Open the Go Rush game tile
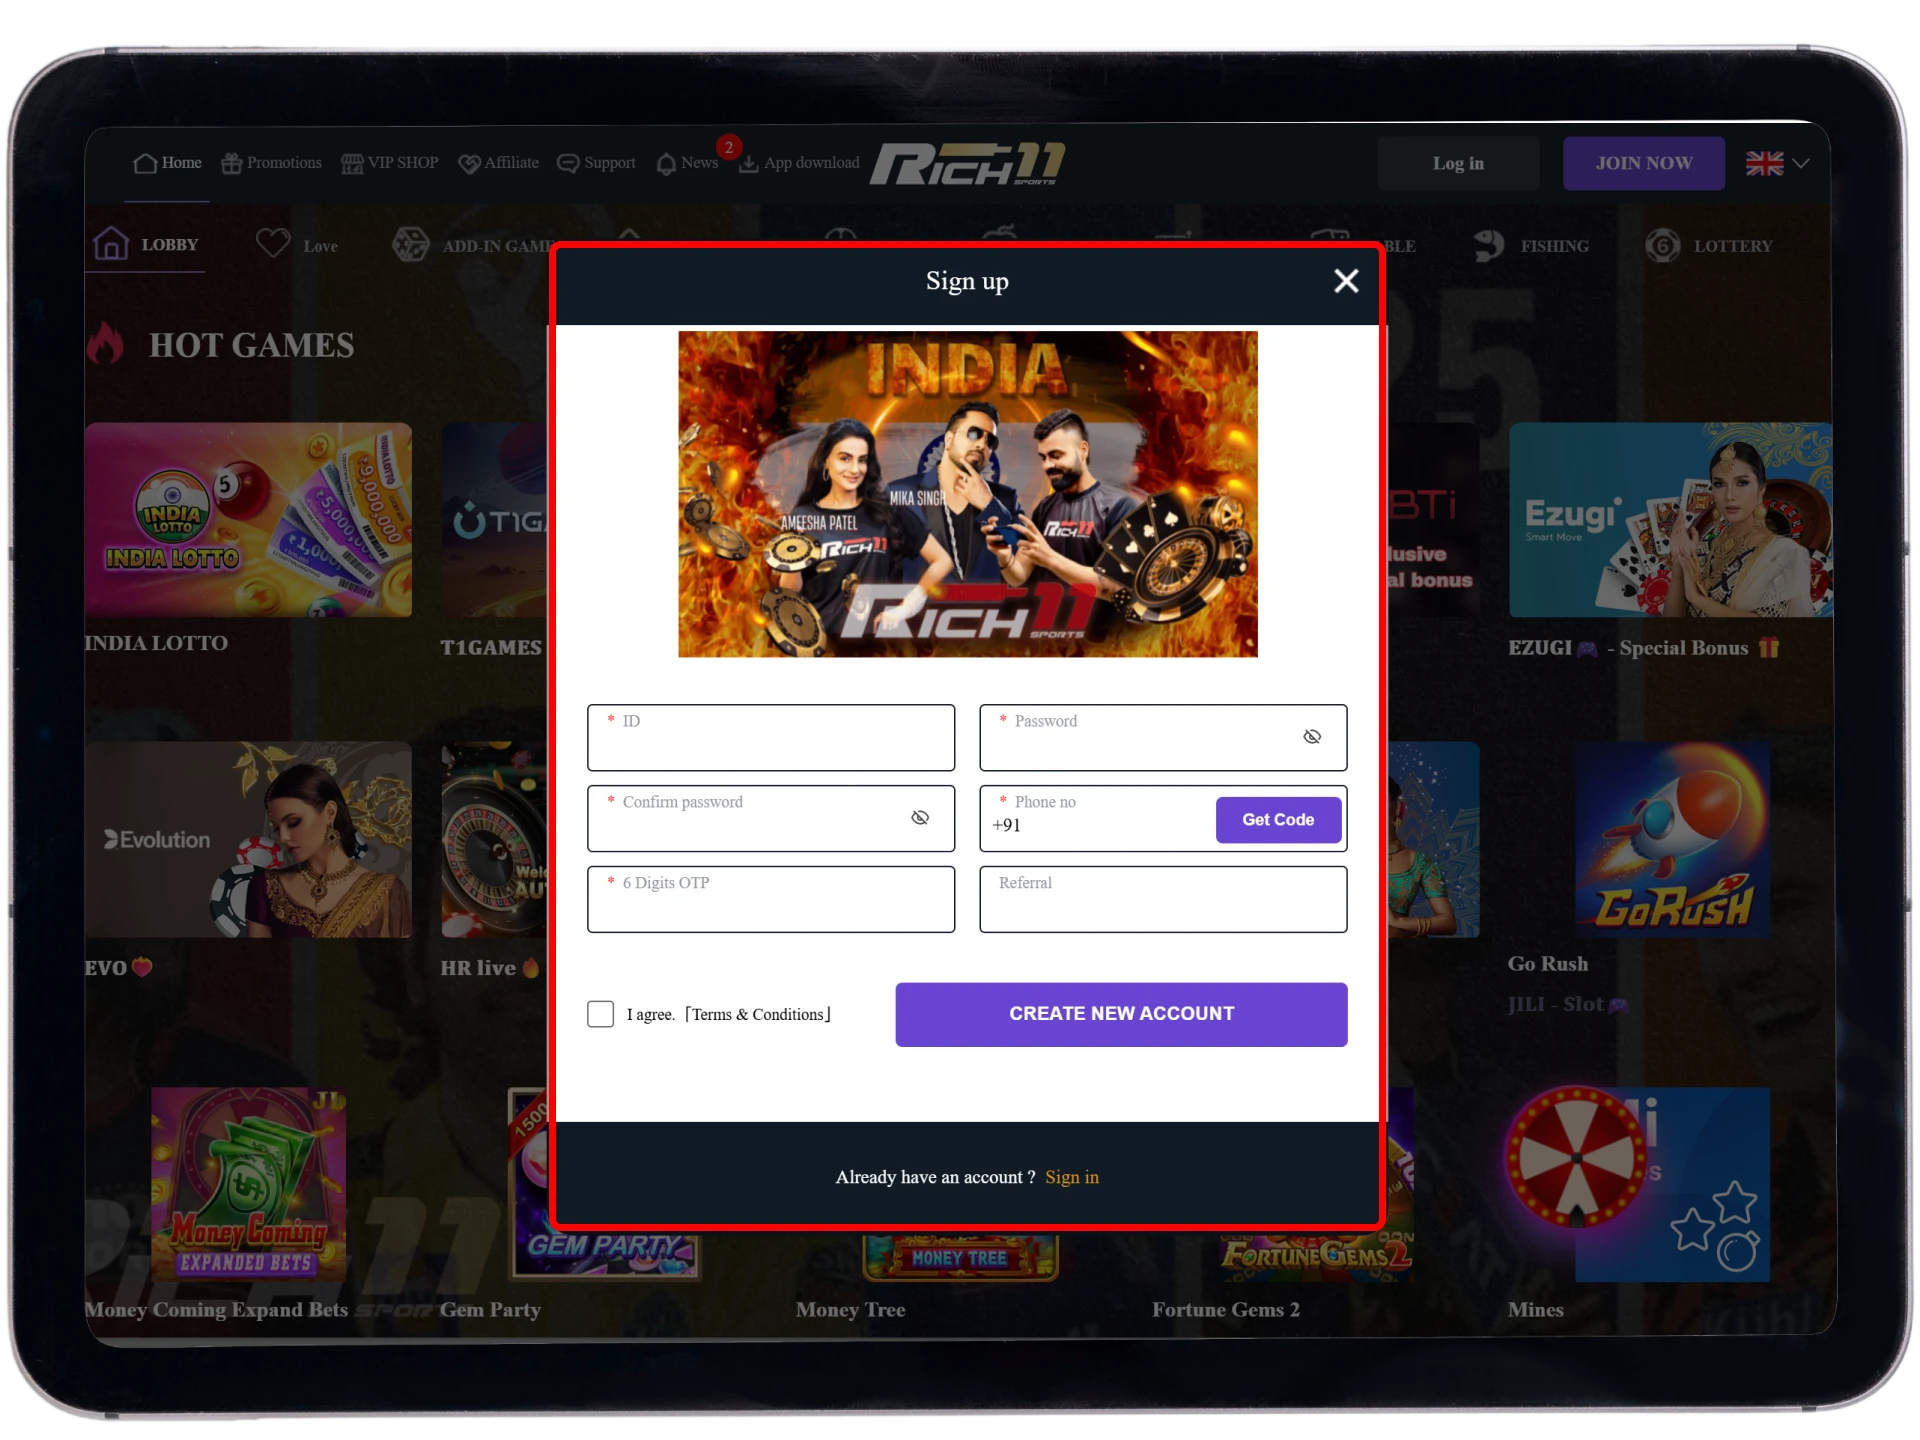The width and height of the screenshot is (1920, 1440). (1672, 840)
